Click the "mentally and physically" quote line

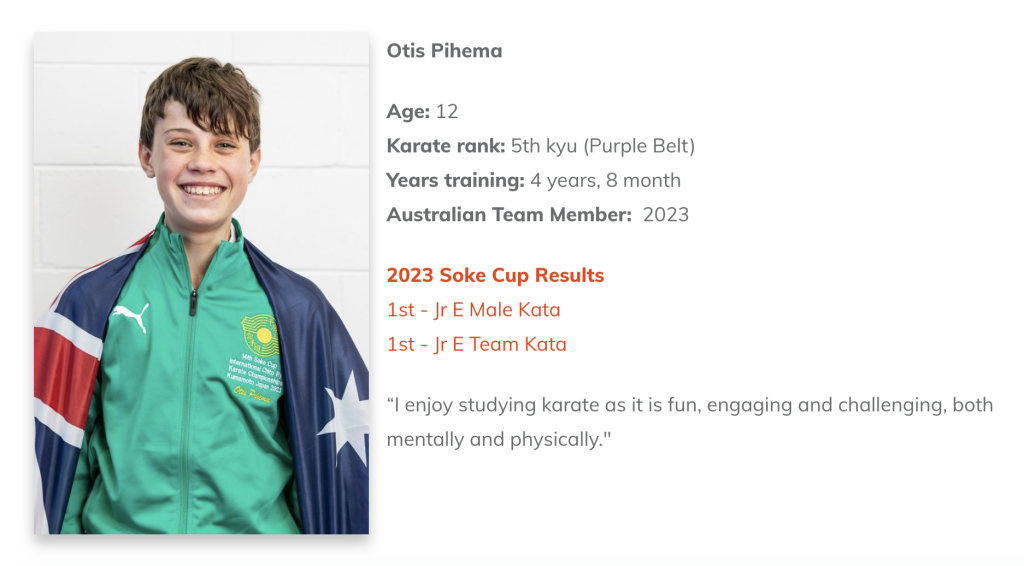(x=499, y=440)
